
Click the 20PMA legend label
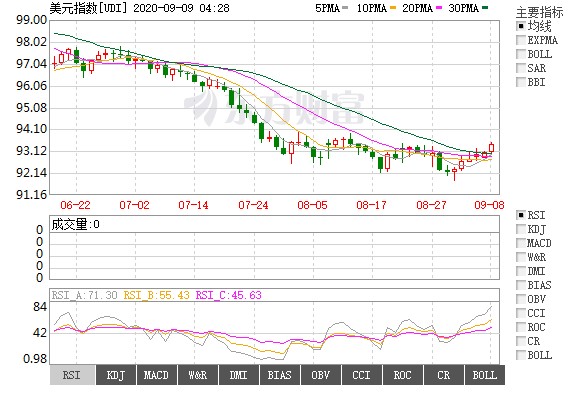[417, 8]
